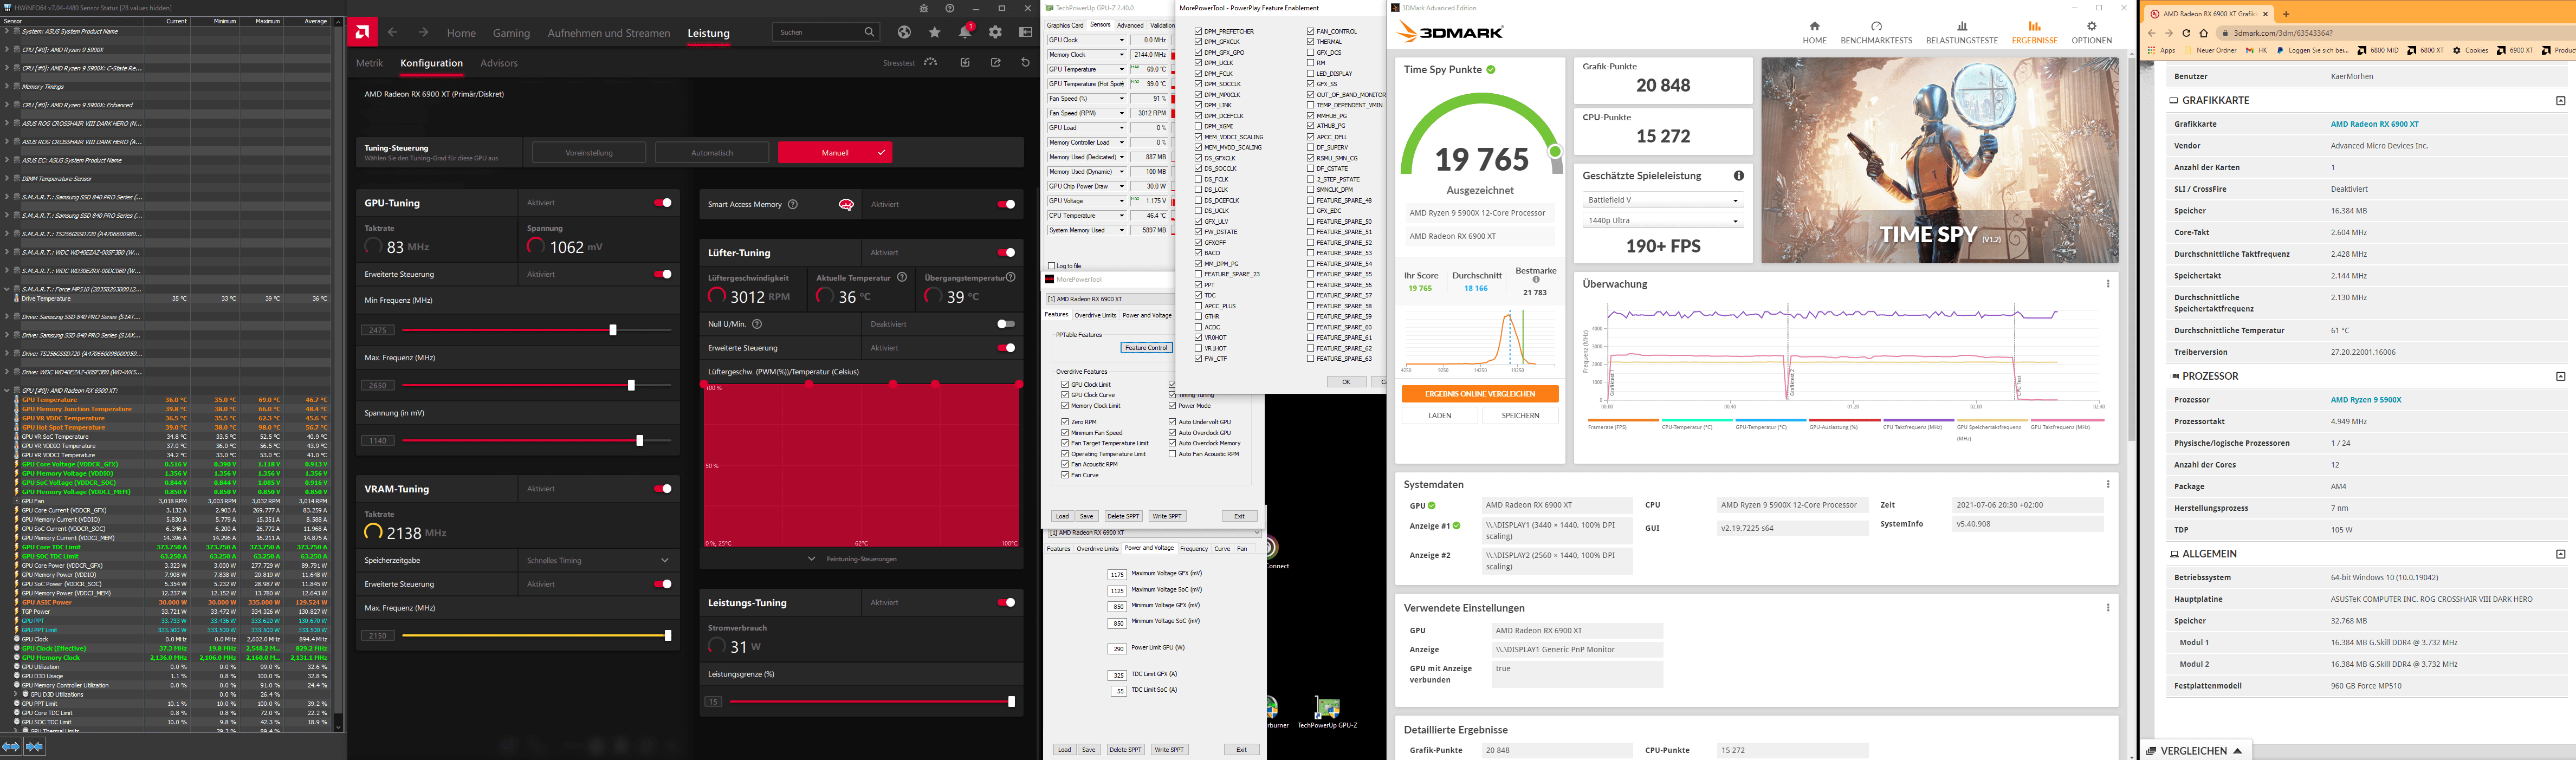The width and height of the screenshot is (2576, 760).
Task: Click ERGEBNIS ONLINE VERGLEICHEN in 3DMark
Action: (1480, 394)
